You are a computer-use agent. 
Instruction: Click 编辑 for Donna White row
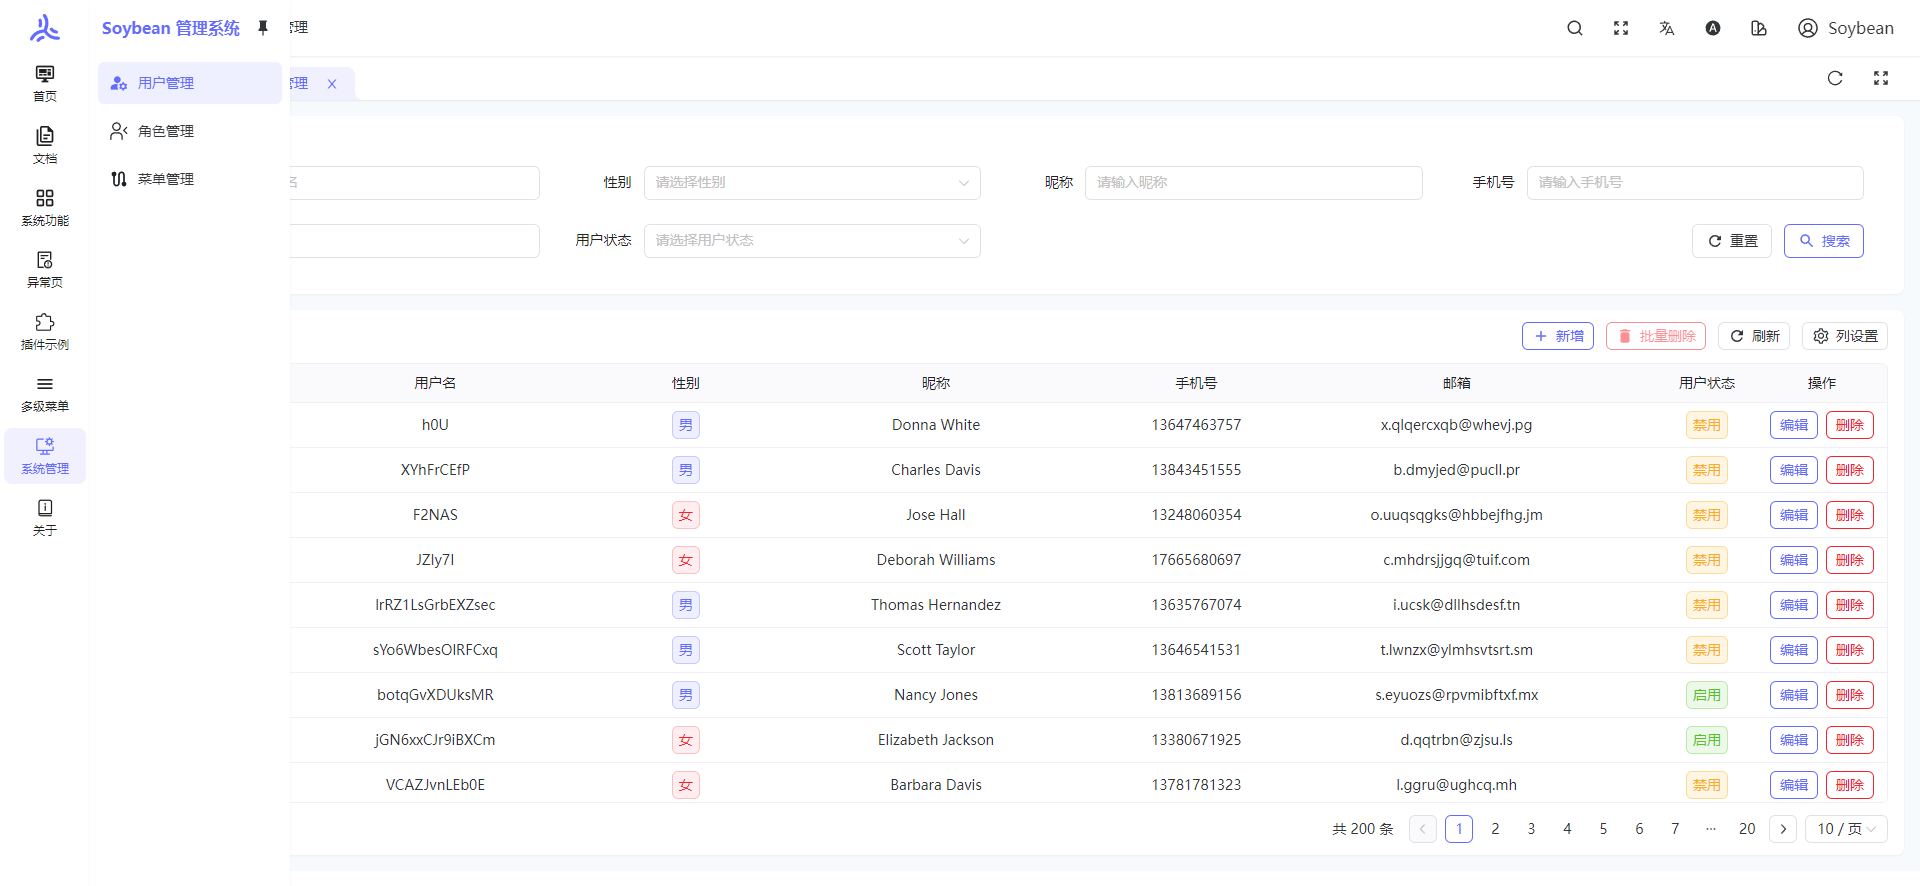coord(1793,425)
